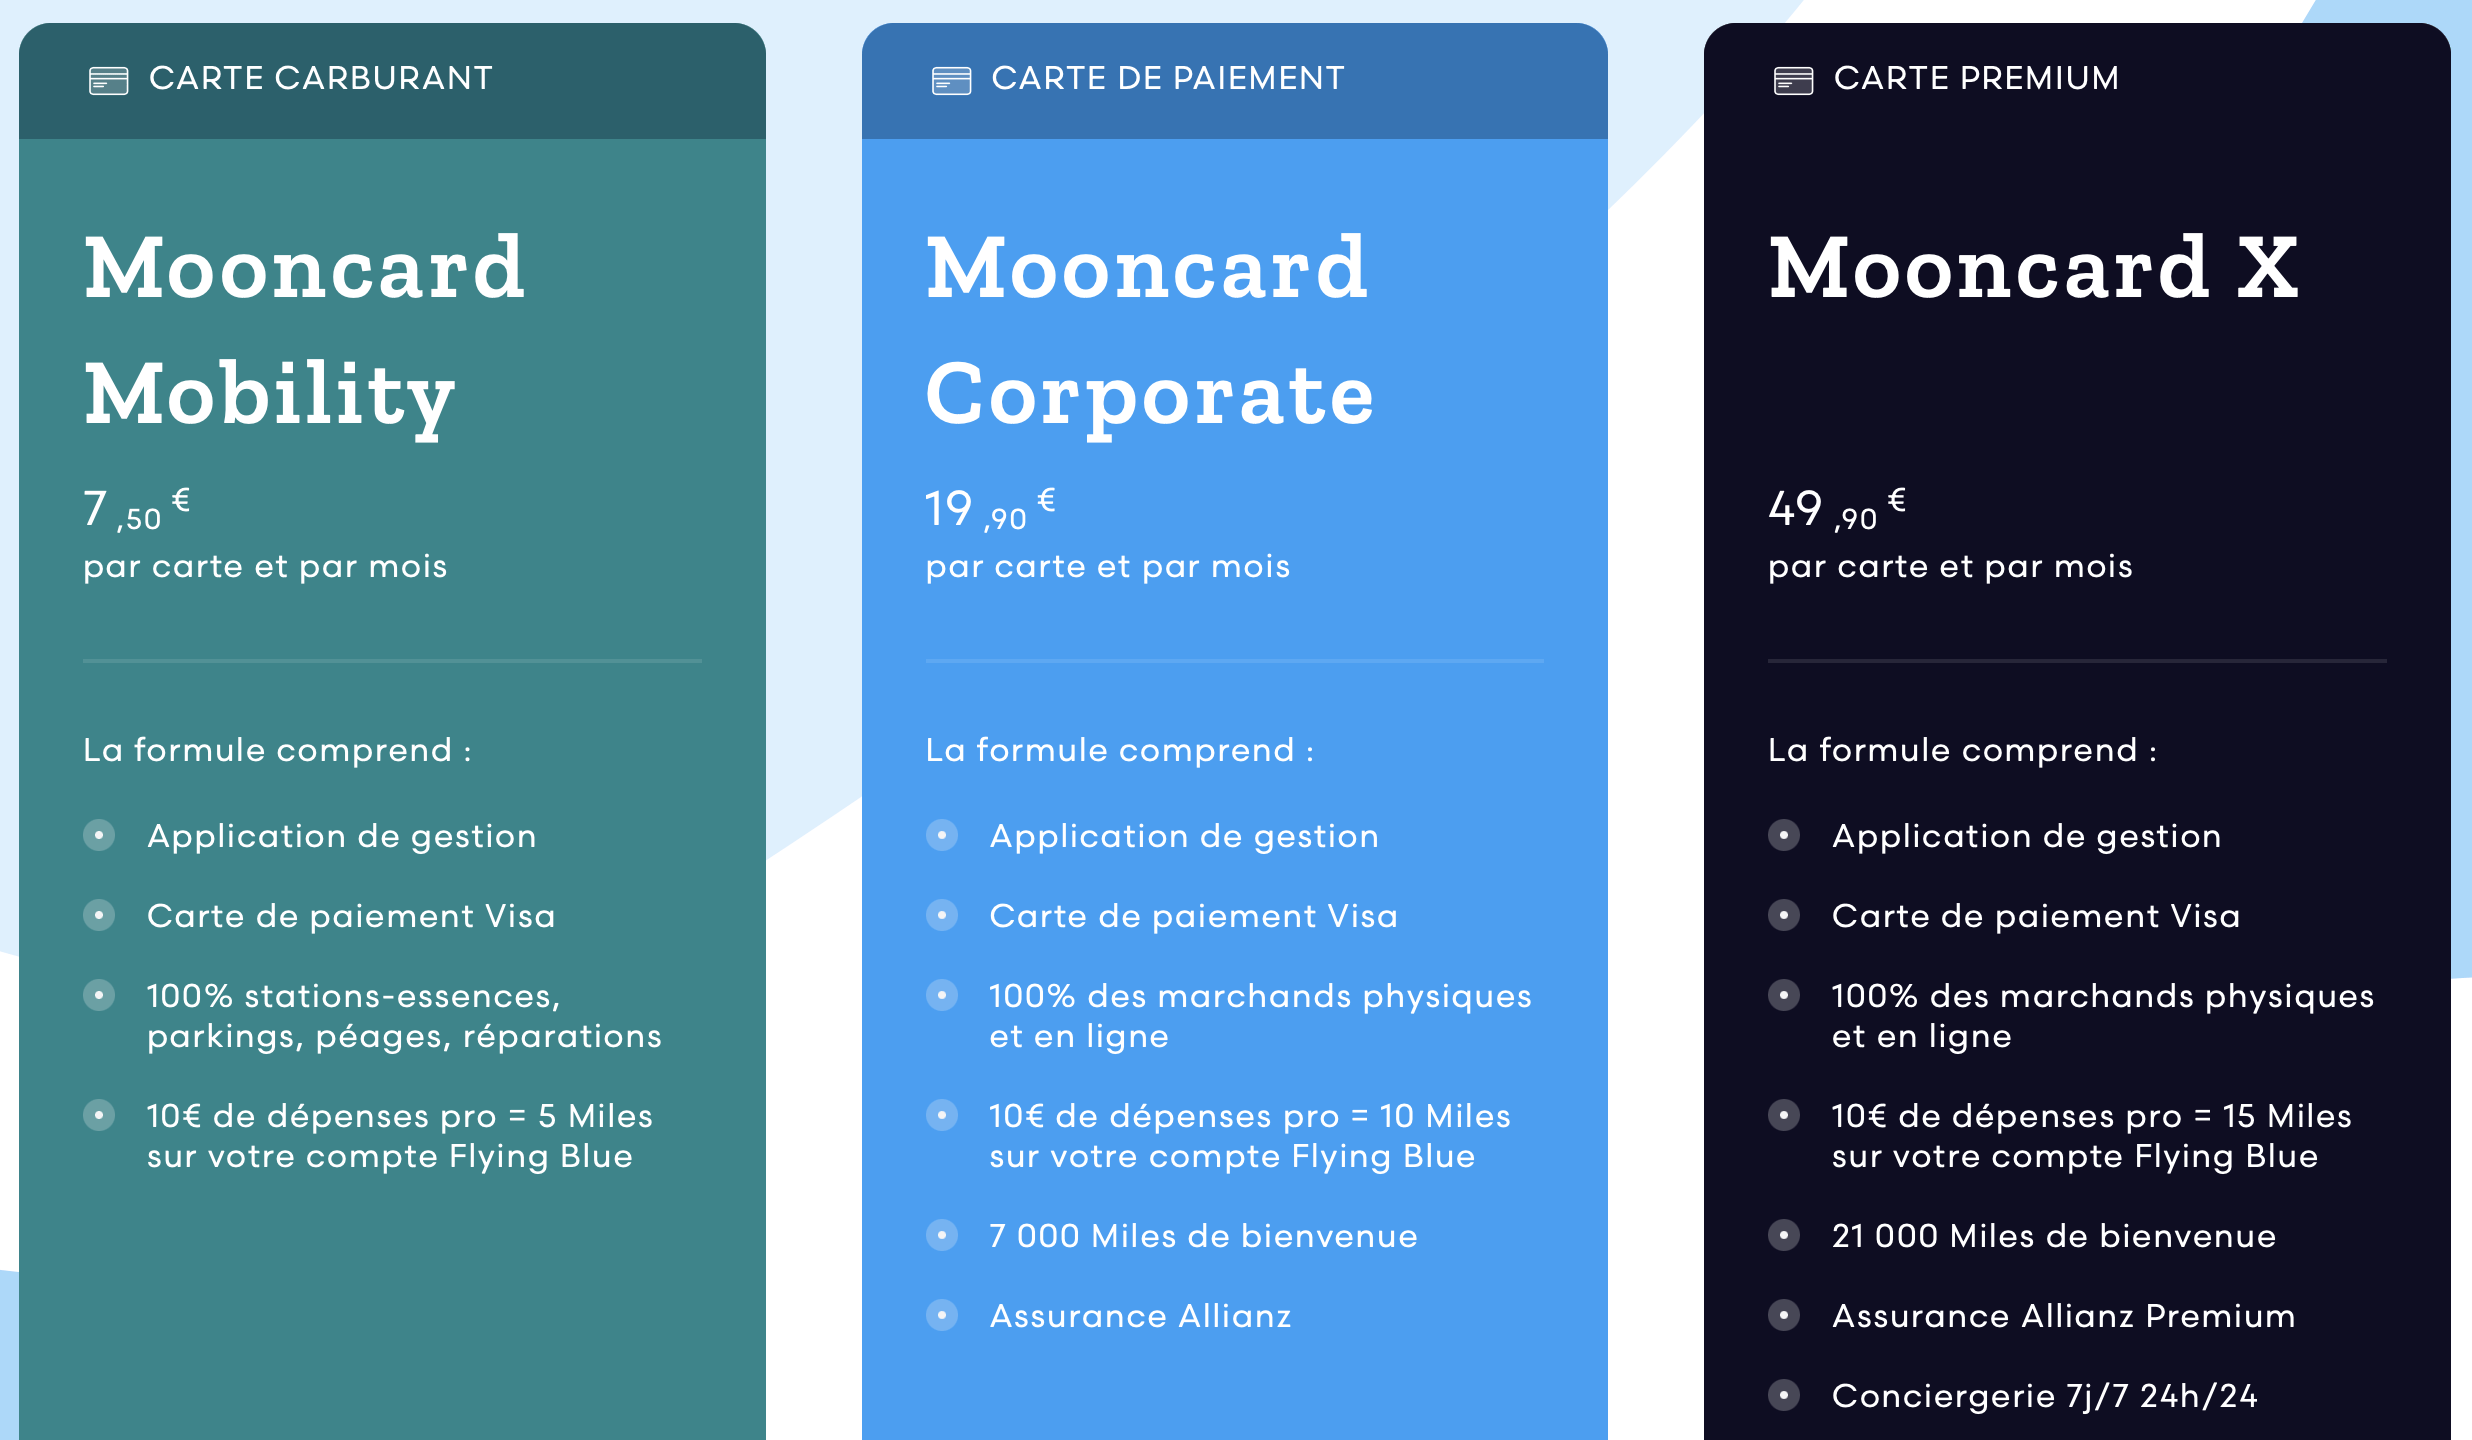Click the card icon beside CARTE DE PAIEMENT
This screenshot has height=1440, width=2472.
pos(951,80)
